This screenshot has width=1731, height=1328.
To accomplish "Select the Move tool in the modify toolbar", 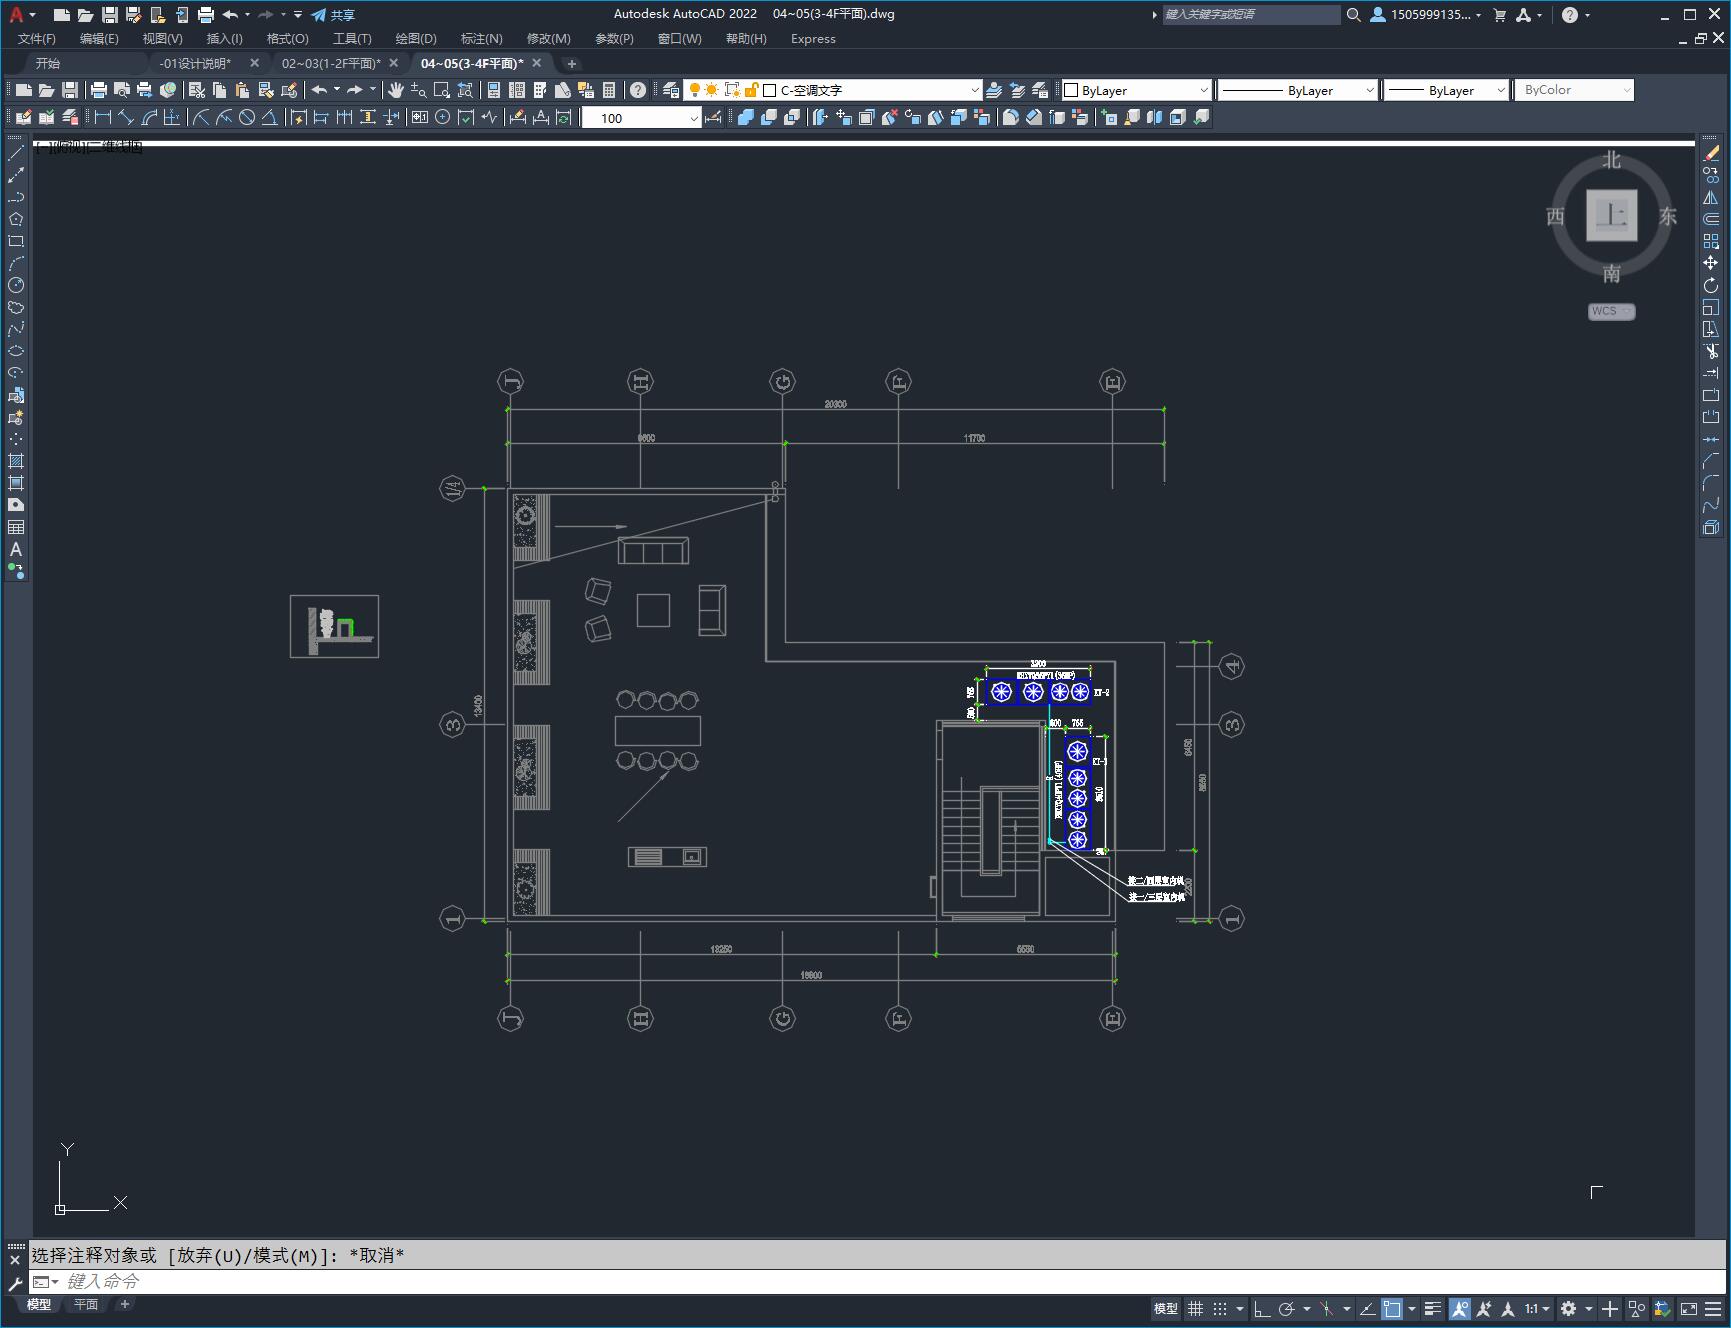I will pos(1711,263).
